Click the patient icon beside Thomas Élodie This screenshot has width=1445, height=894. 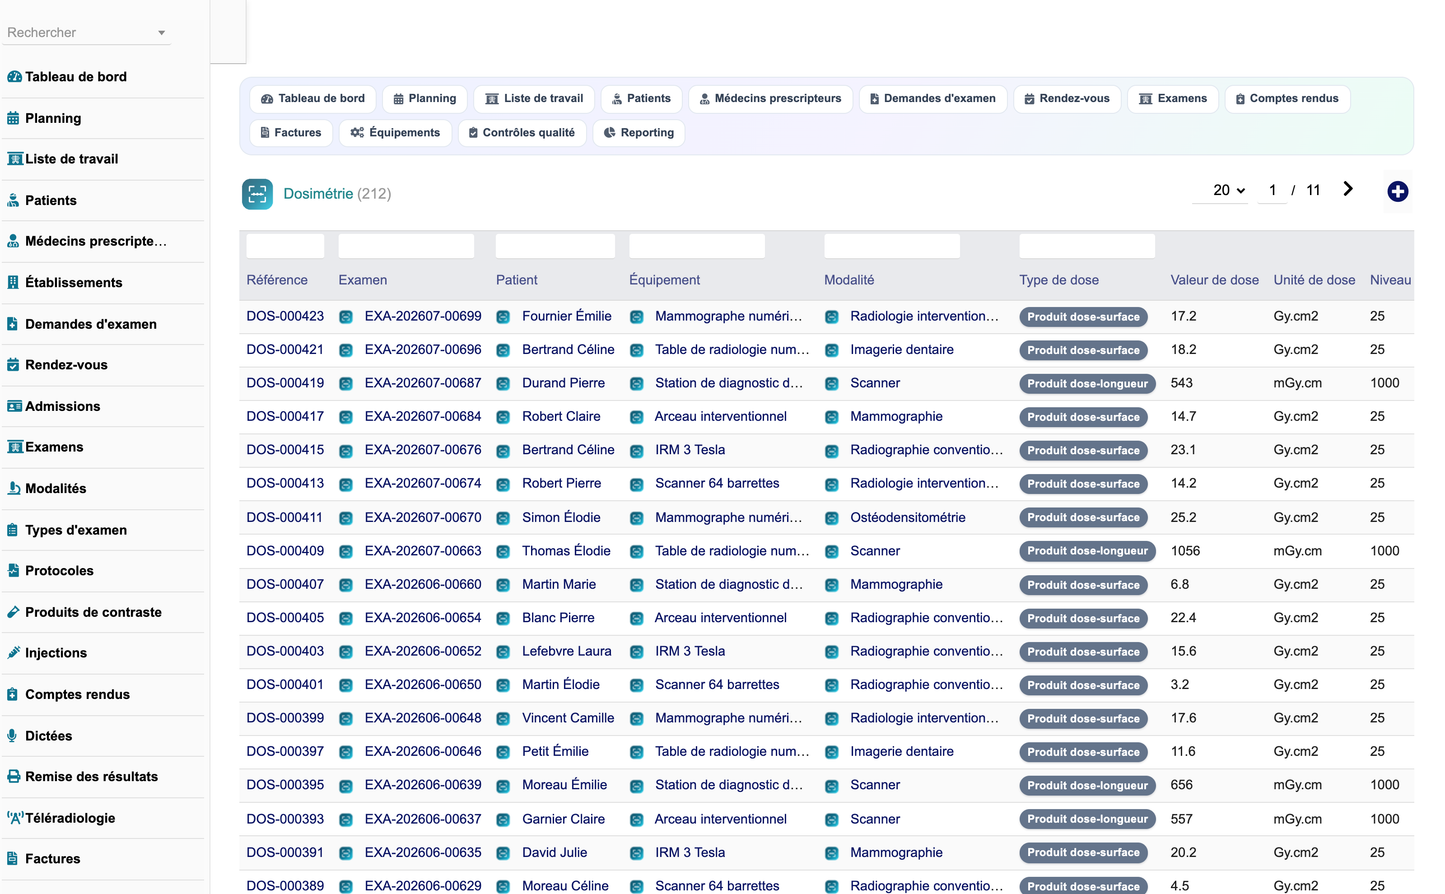(503, 551)
